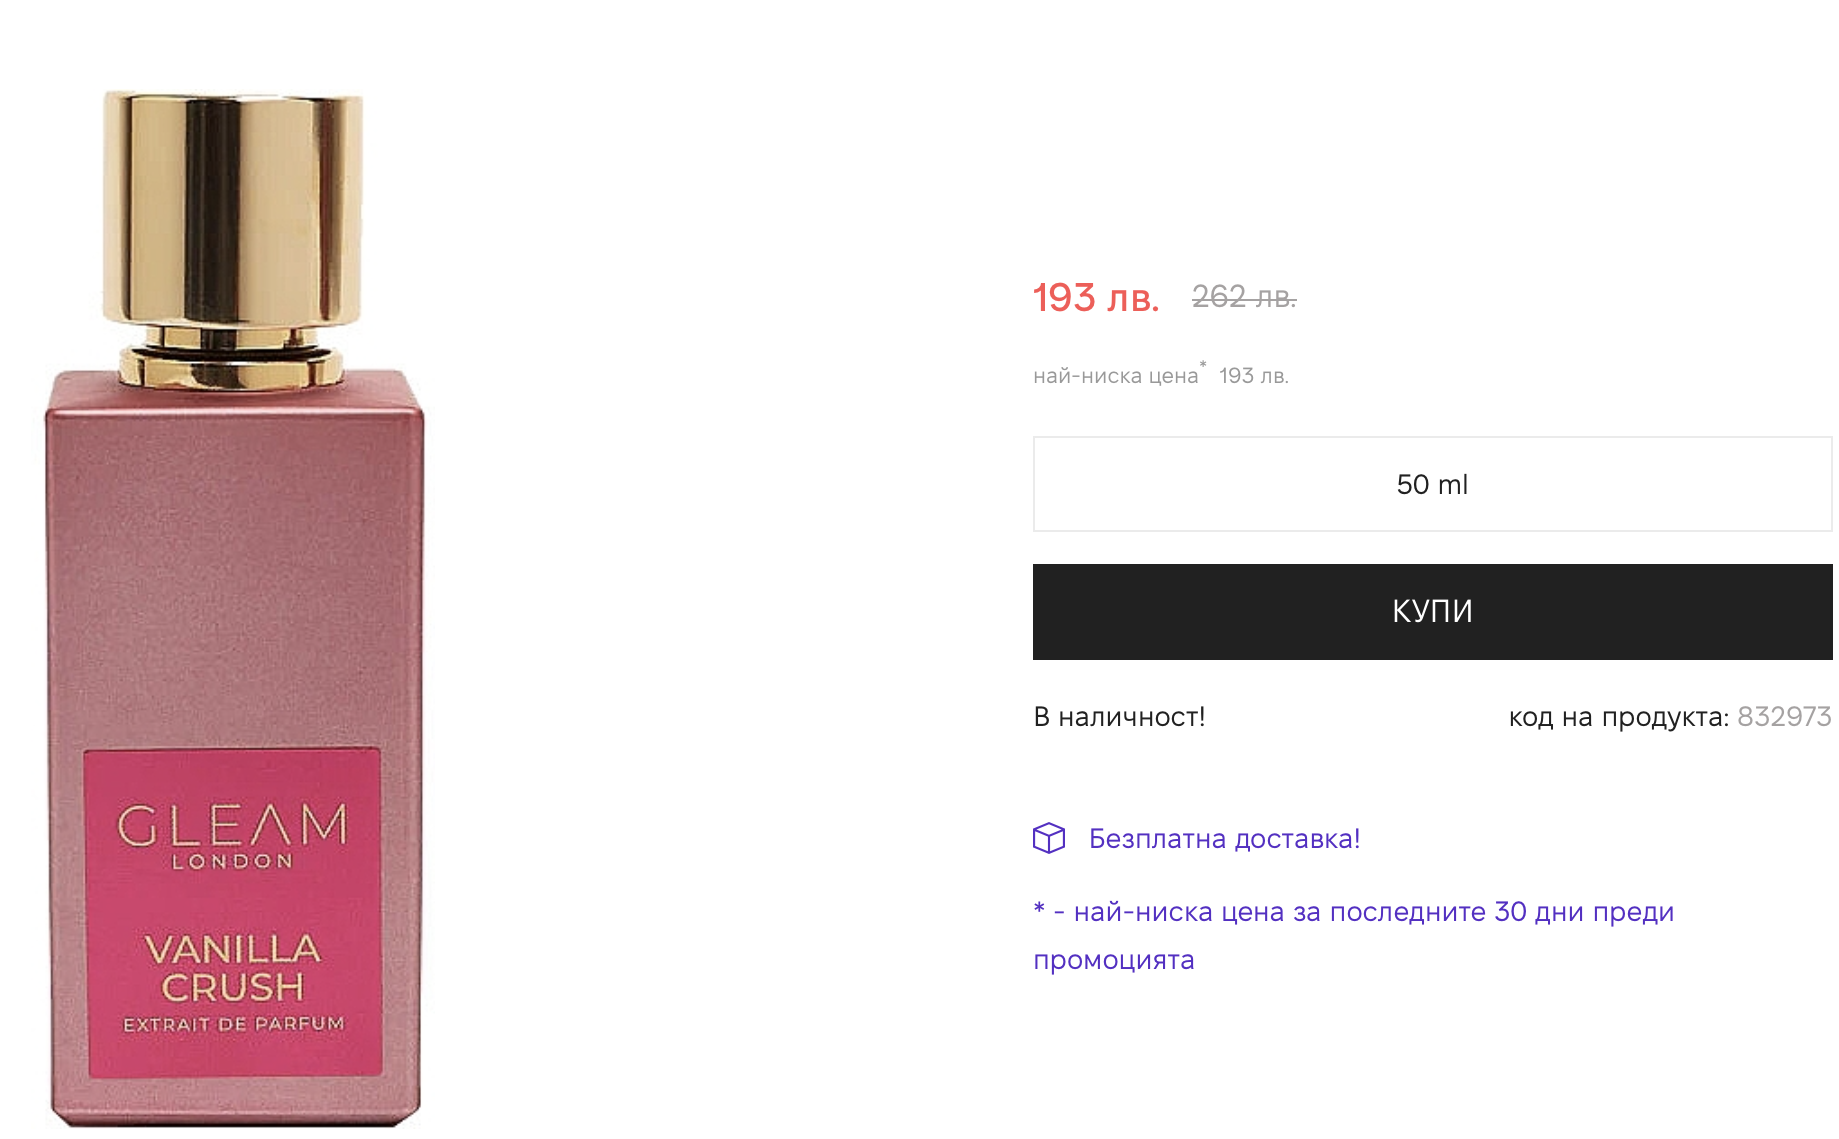
Task: Click the код на продукта label
Action: point(1618,717)
